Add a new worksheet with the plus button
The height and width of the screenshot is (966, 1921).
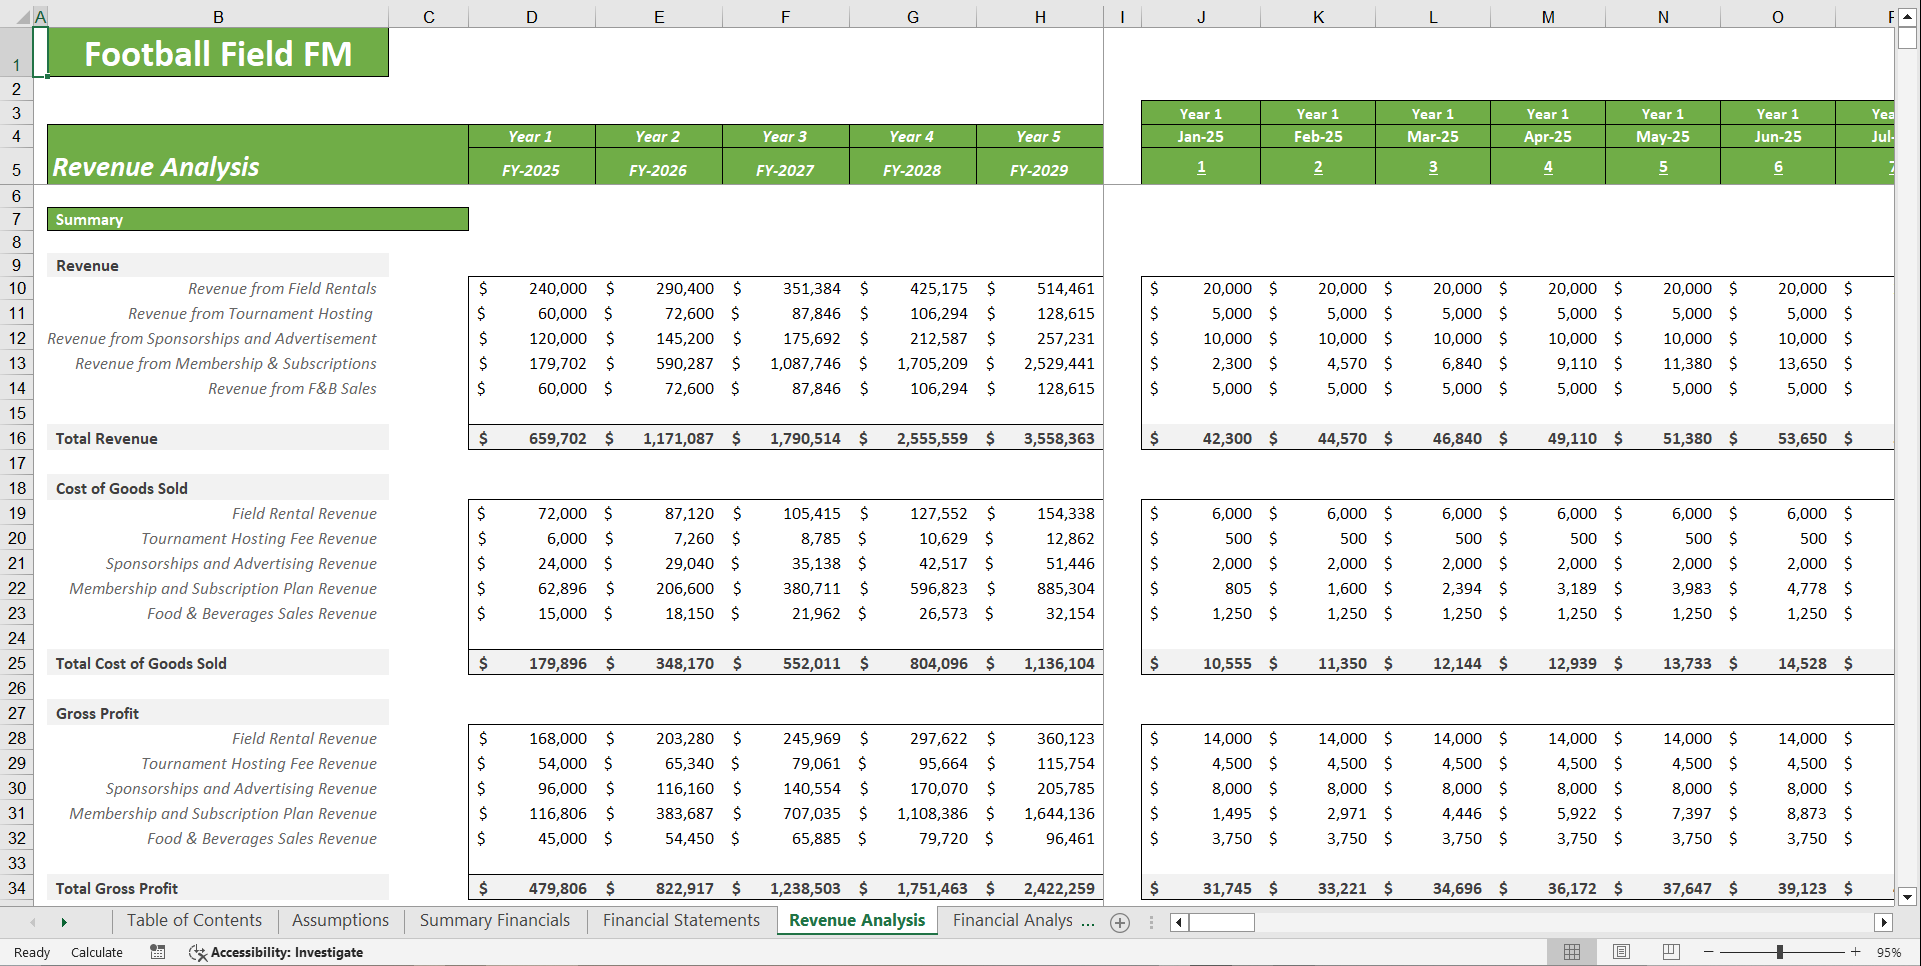click(1120, 923)
